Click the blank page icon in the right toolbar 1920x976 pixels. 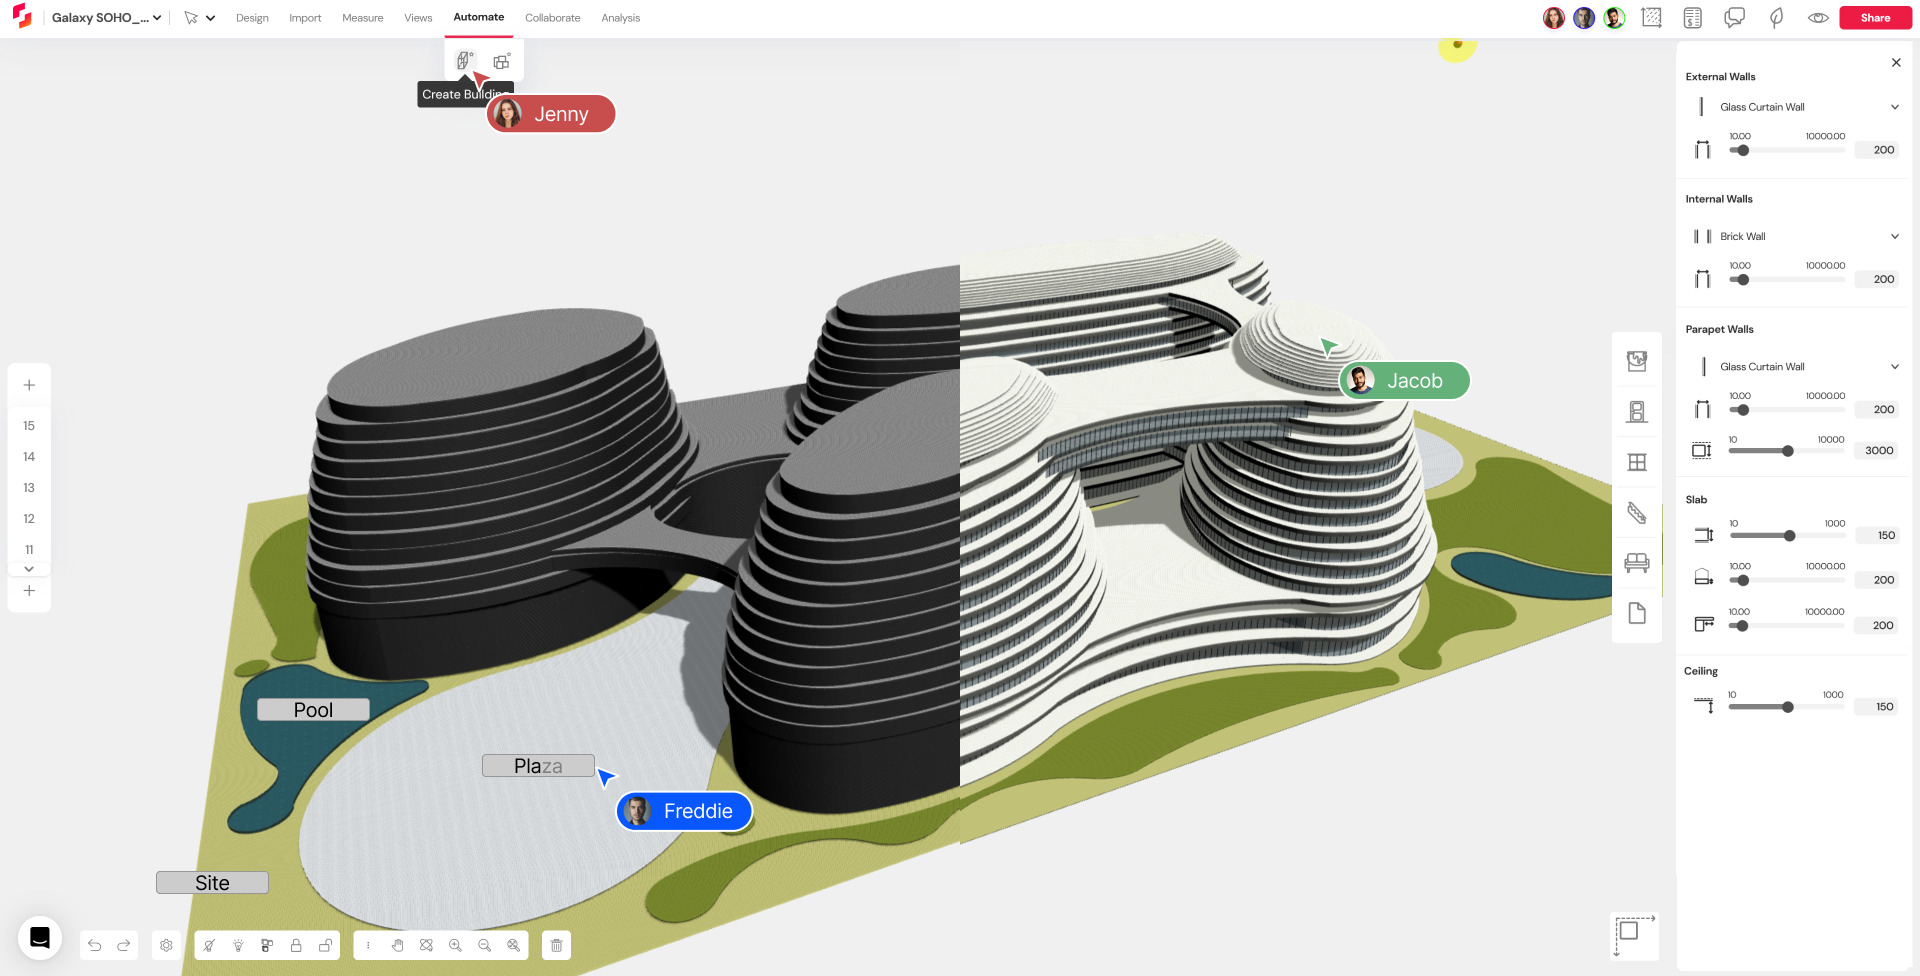pyautogui.click(x=1637, y=613)
